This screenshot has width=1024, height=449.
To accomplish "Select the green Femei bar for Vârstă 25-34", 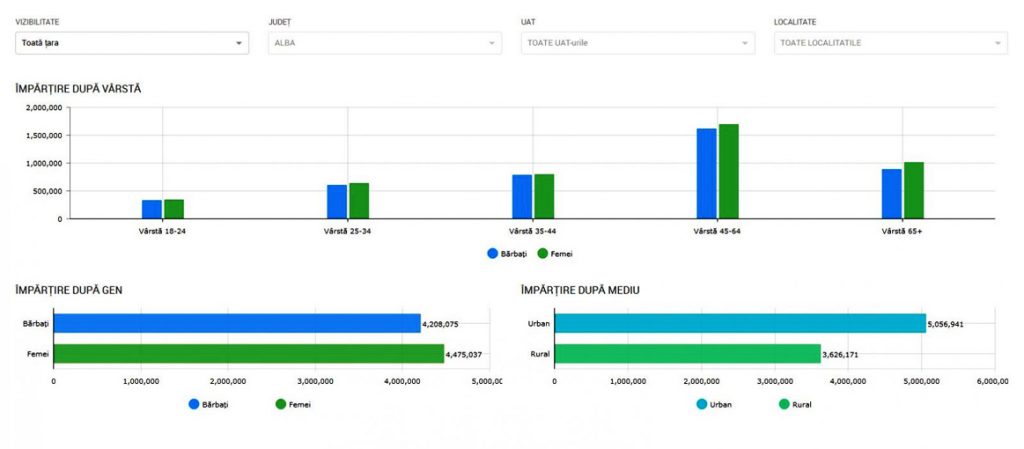I will 359,201.
